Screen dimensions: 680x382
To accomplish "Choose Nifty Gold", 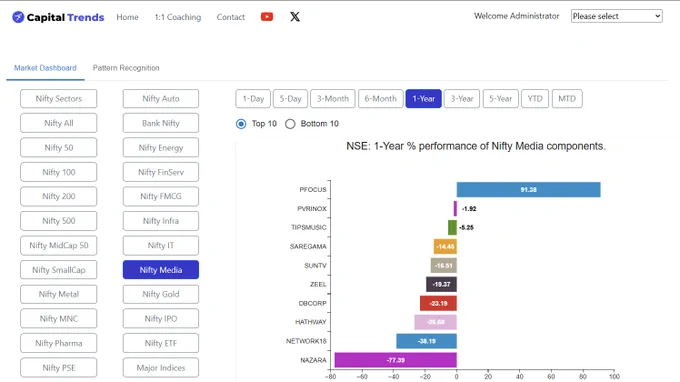I will click(x=161, y=294).
